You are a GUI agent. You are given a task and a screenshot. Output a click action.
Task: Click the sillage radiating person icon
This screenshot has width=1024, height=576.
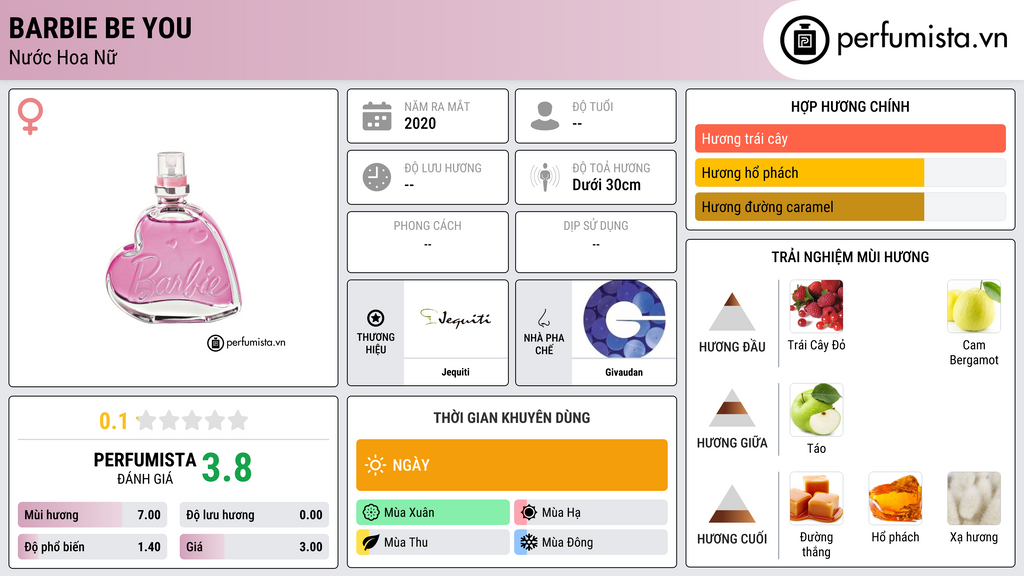545,177
